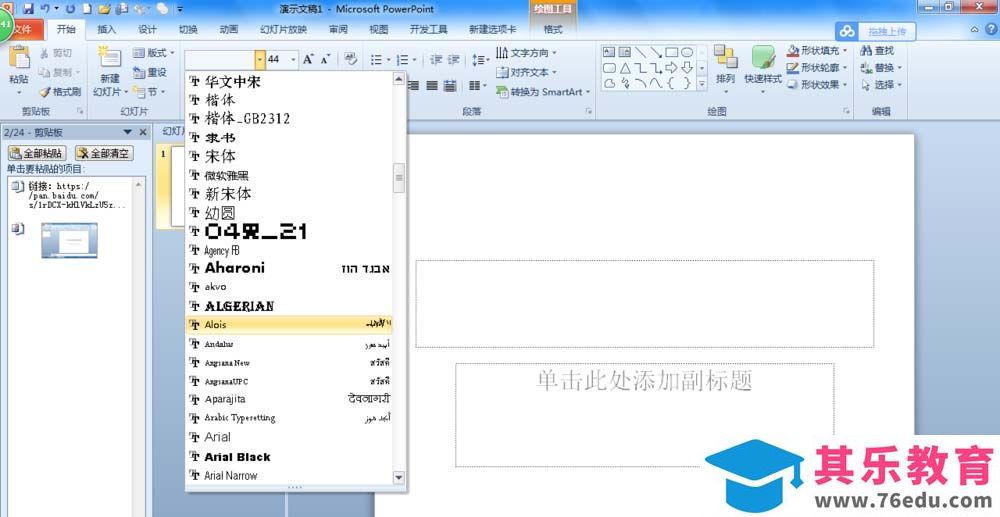Open the Design (设计) ribbon tab
This screenshot has height=517, width=1000.
[x=147, y=29]
